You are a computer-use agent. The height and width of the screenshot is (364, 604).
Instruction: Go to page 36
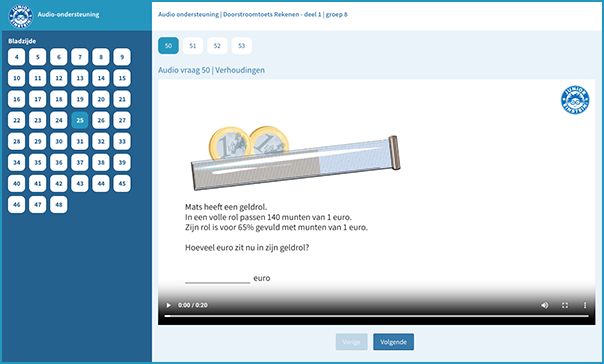tap(59, 163)
